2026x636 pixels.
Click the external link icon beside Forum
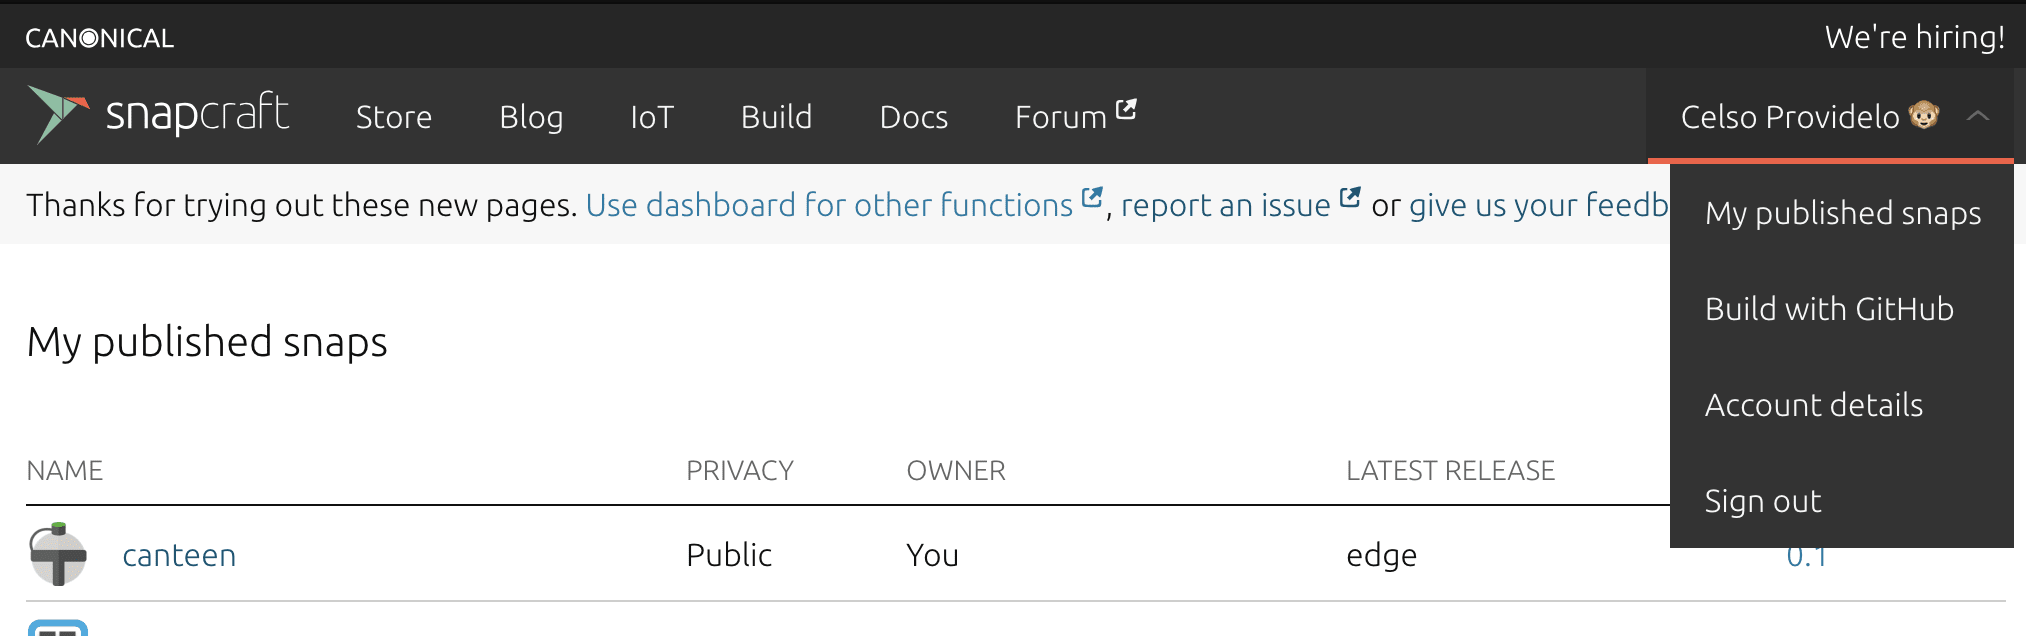pos(1126,109)
